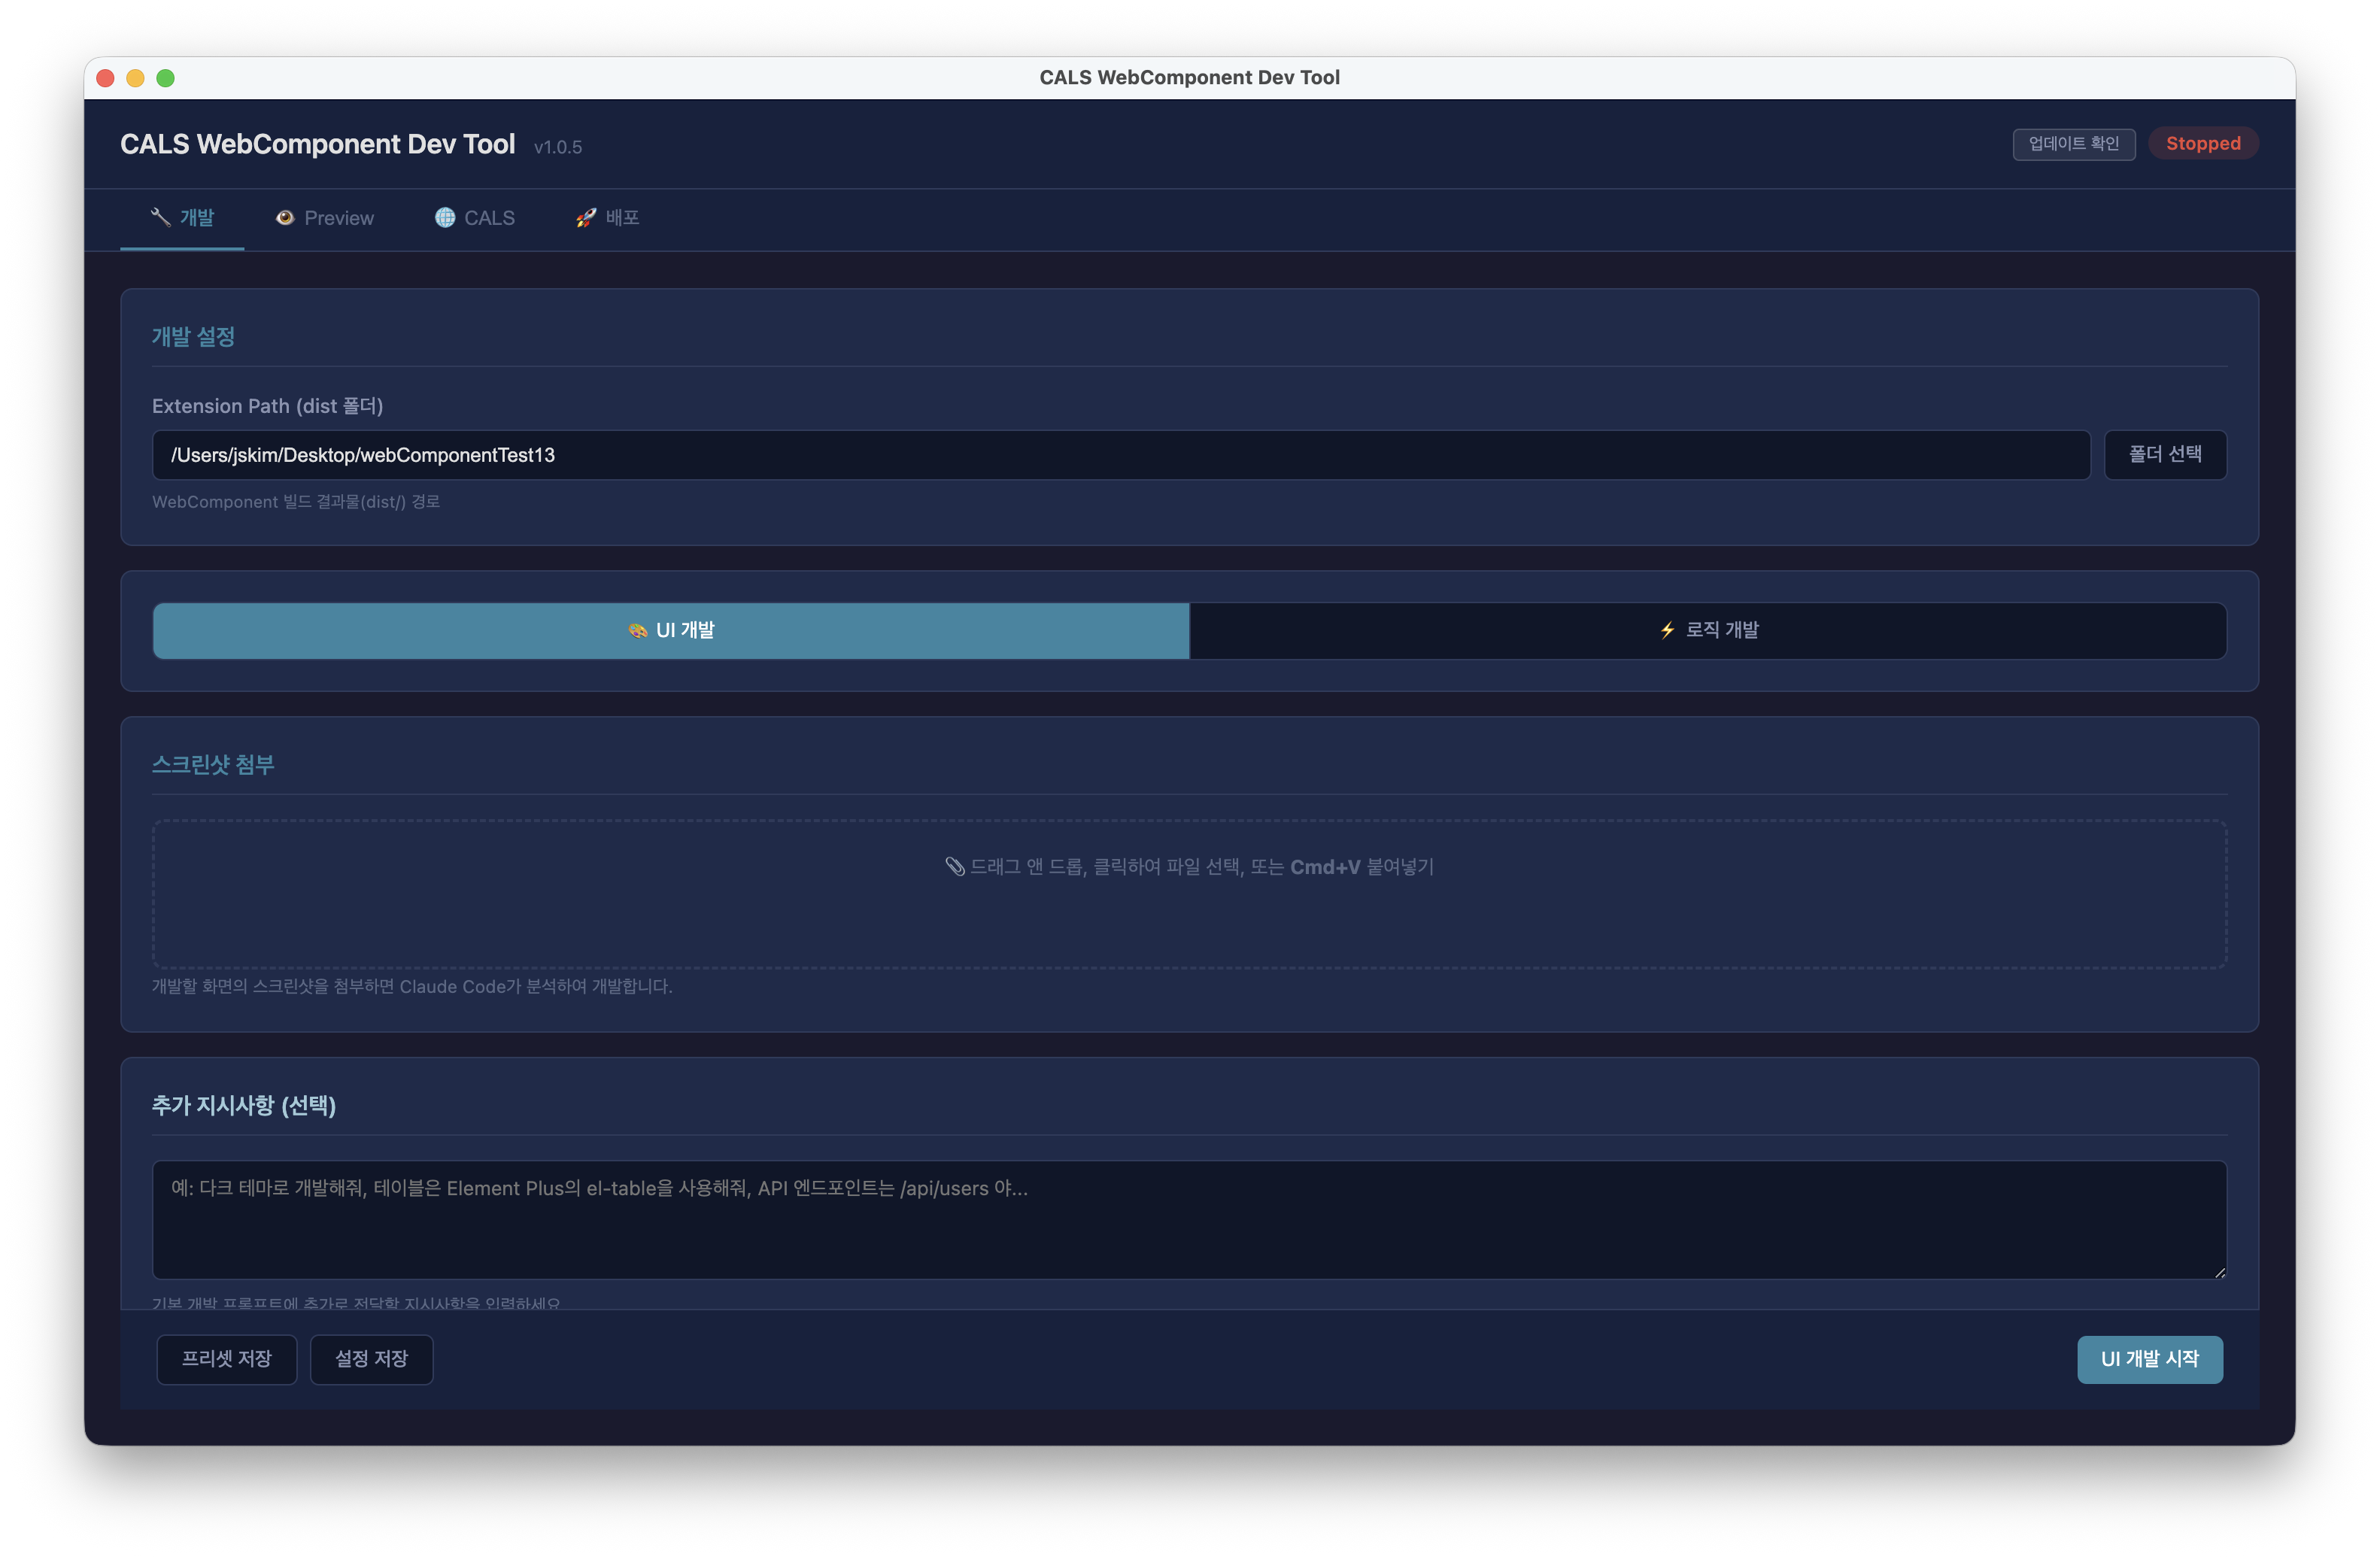The width and height of the screenshot is (2380, 1557).
Task: Click the palette icon on UI 개발
Action: (x=637, y=631)
